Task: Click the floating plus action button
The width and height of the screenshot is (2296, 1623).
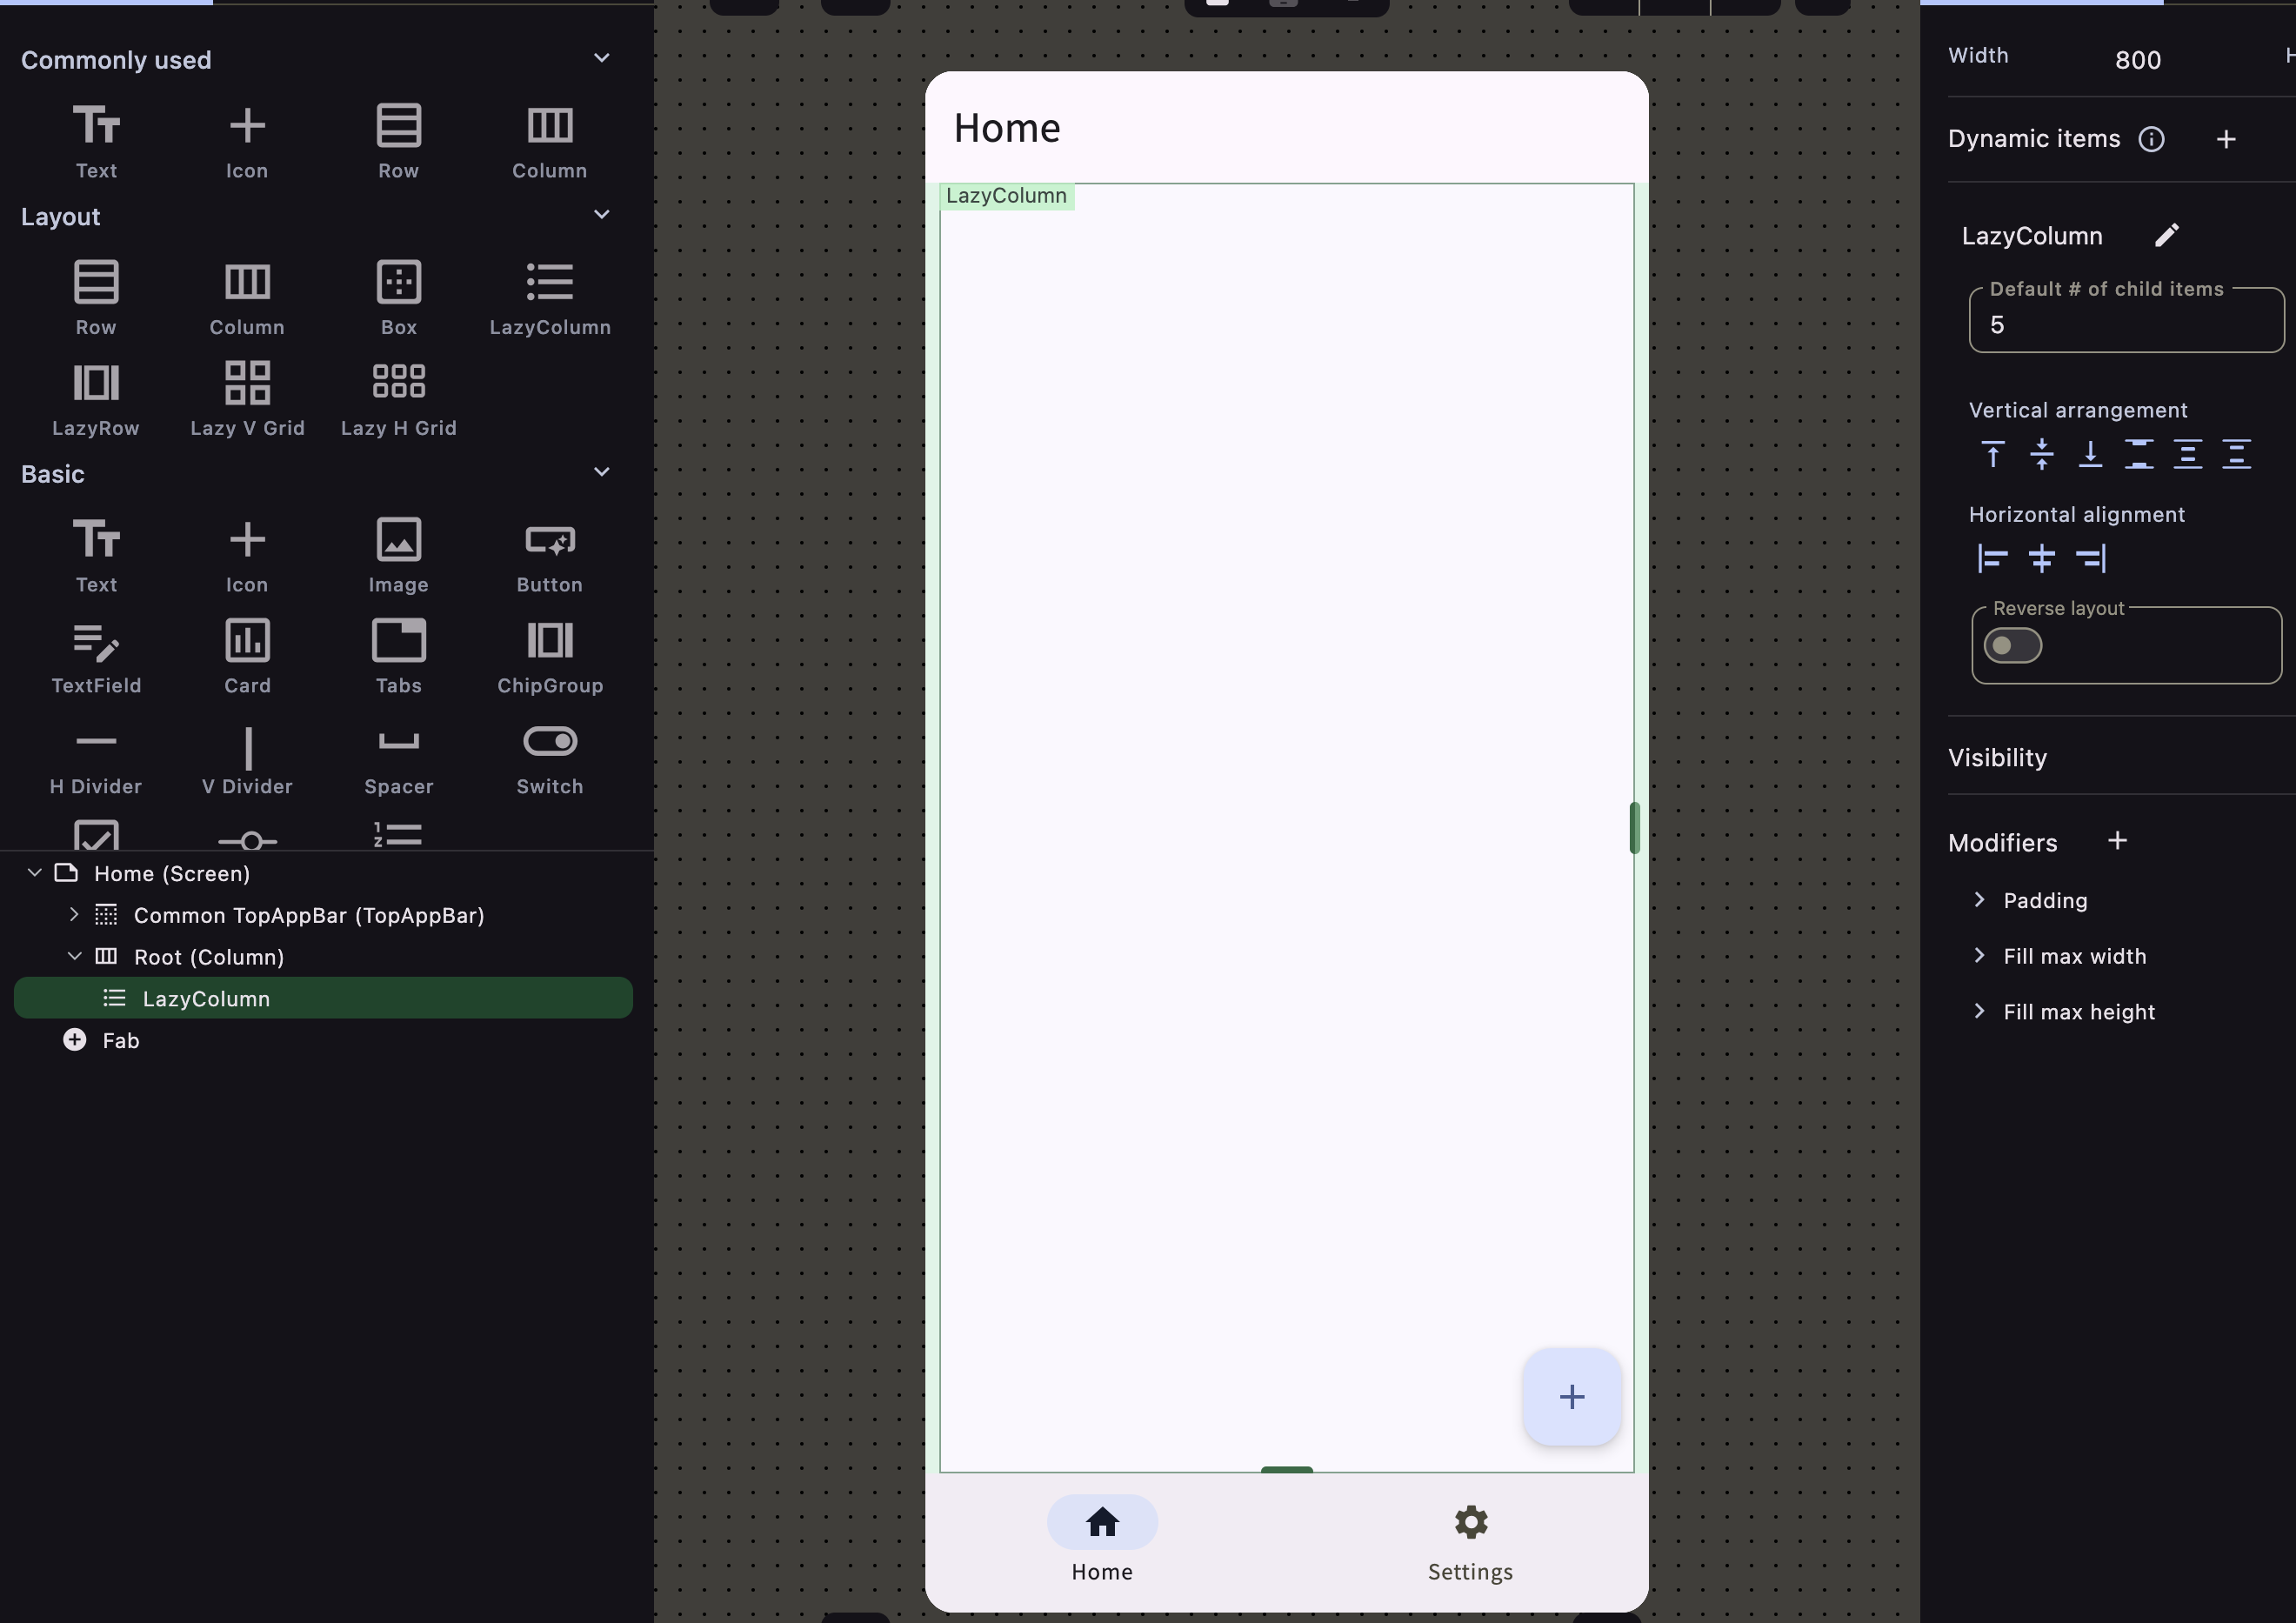Action: [x=1571, y=1396]
